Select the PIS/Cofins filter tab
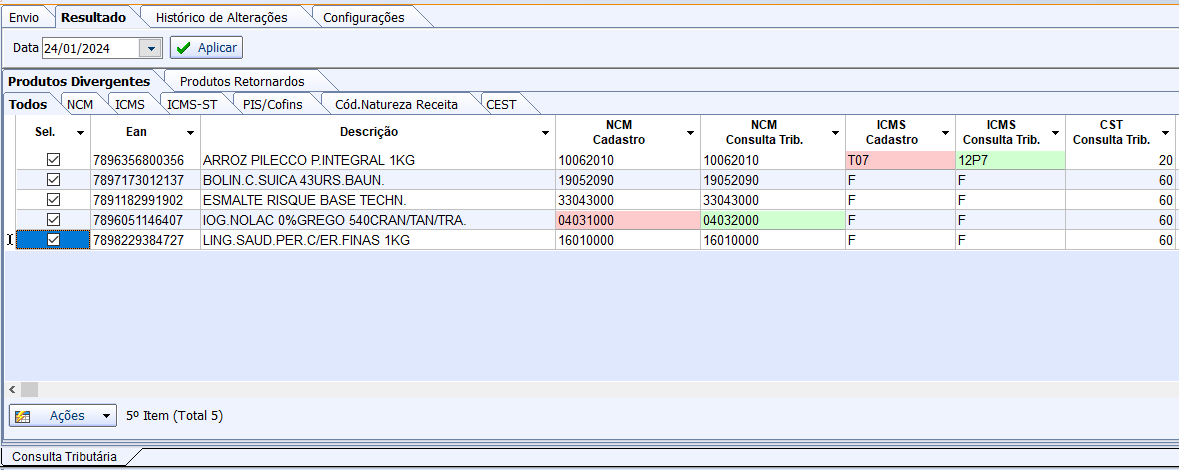The width and height of the screenshot is (1179, 470). point(271,104)
